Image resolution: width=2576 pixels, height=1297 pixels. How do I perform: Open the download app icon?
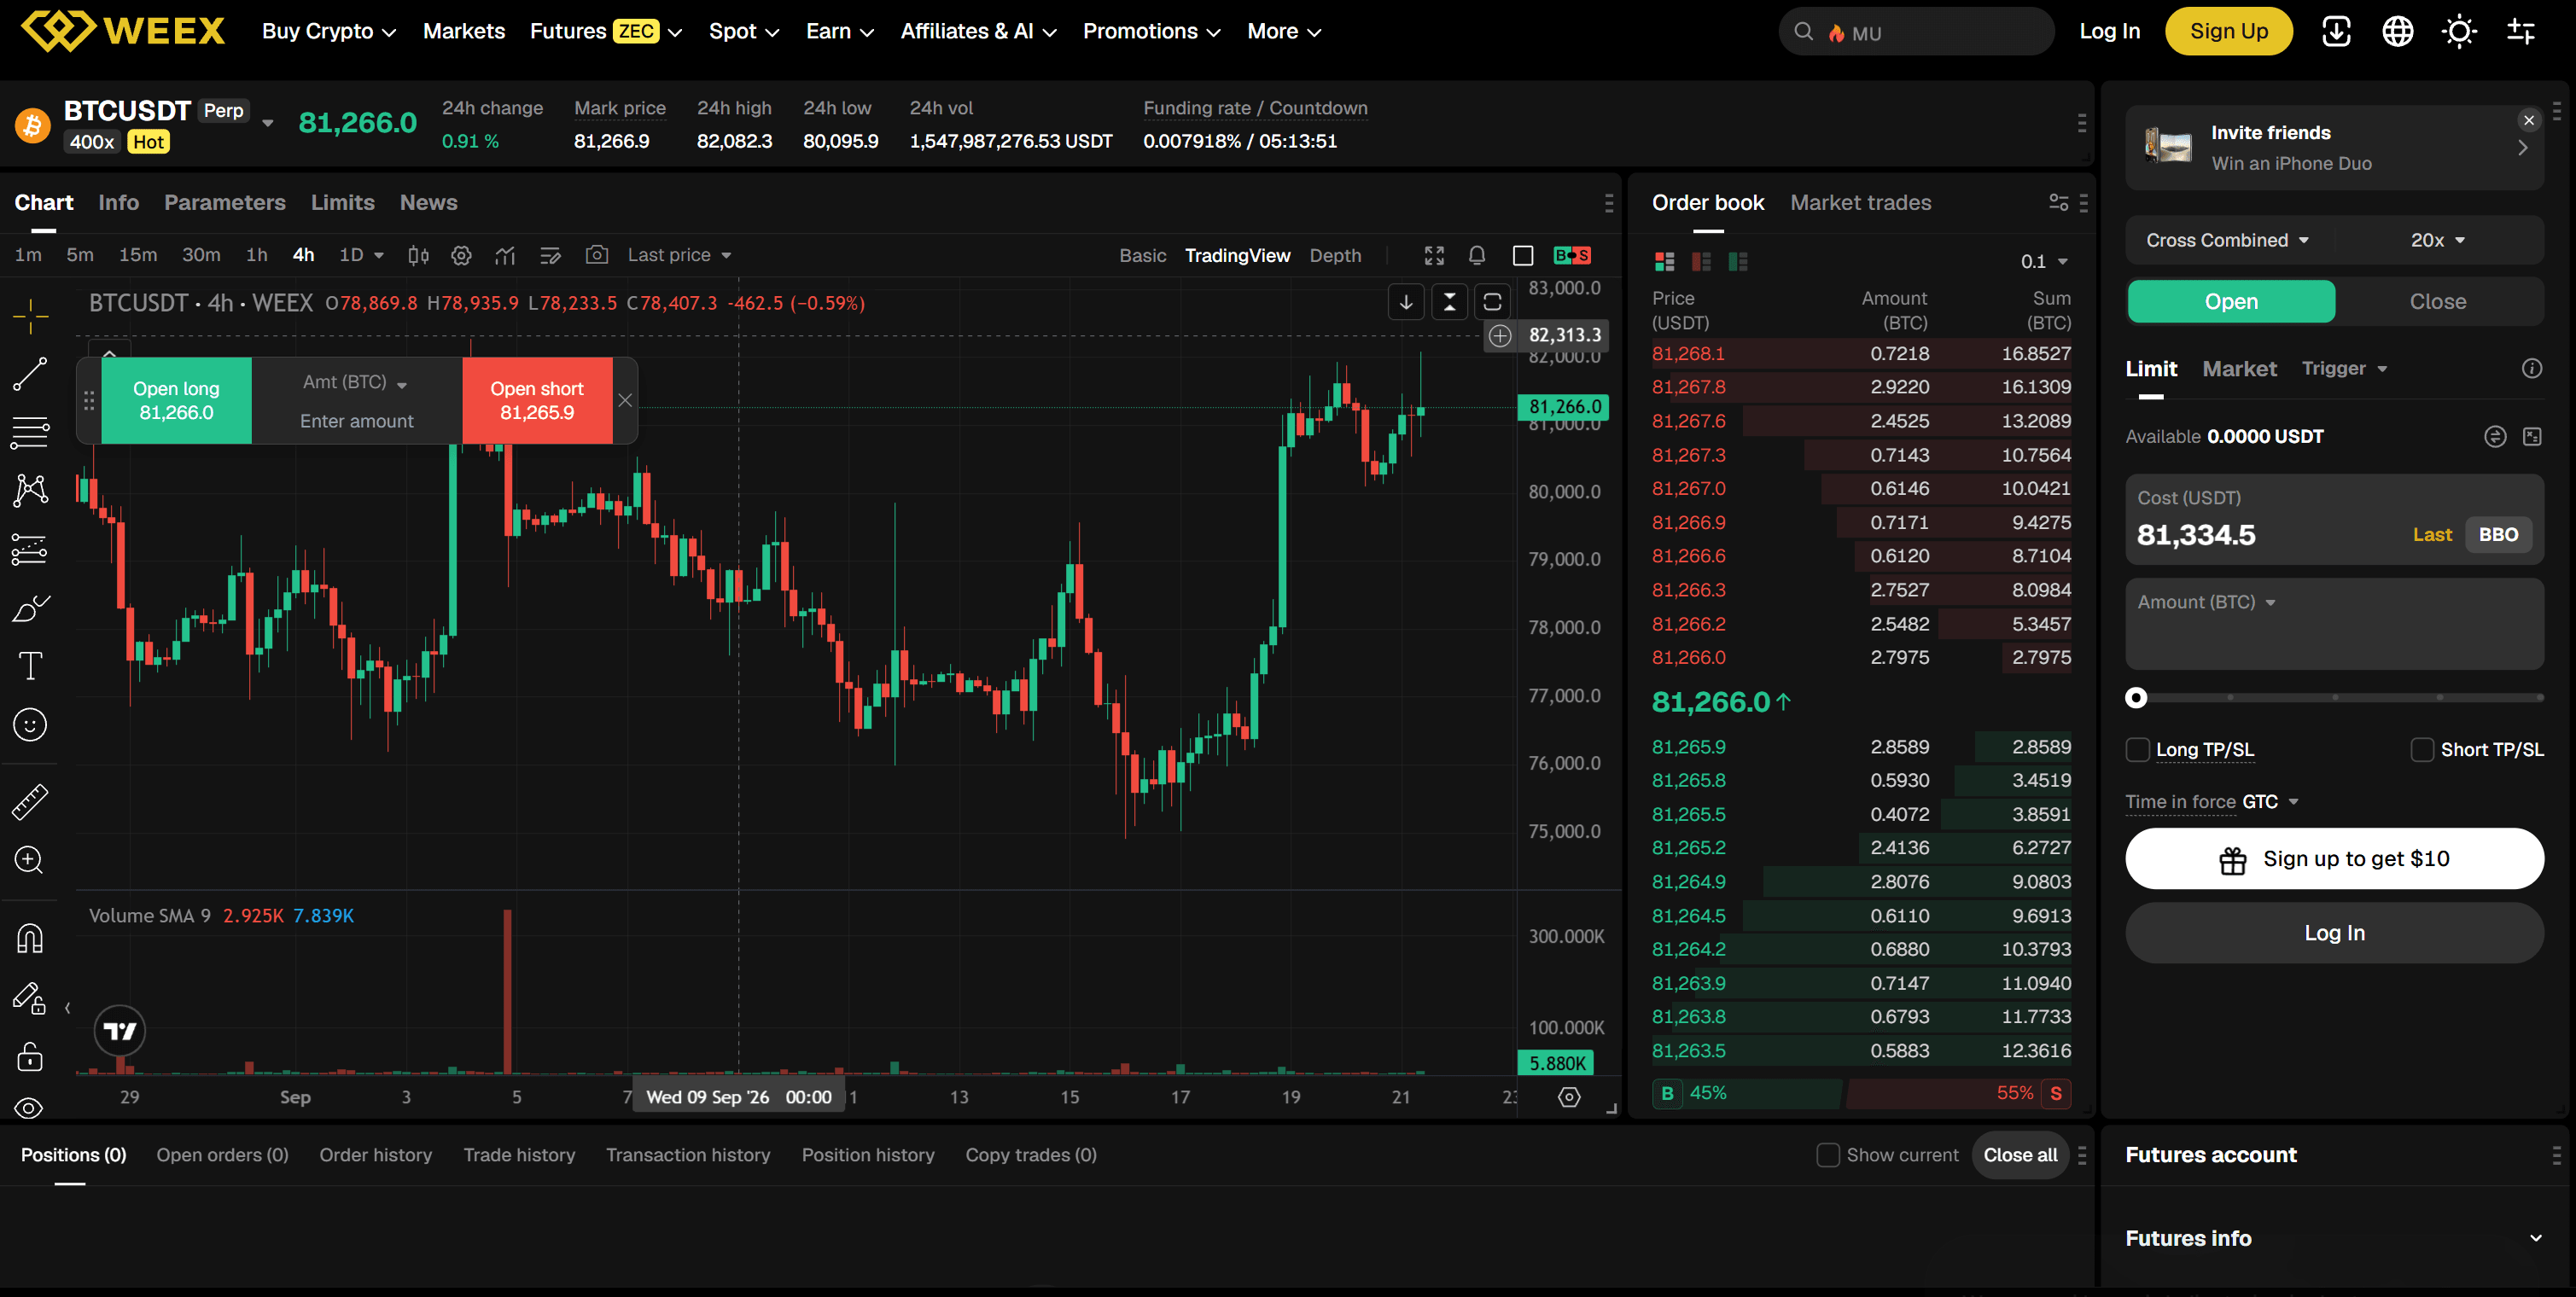pyautogui.click(x=2336, y=32)
